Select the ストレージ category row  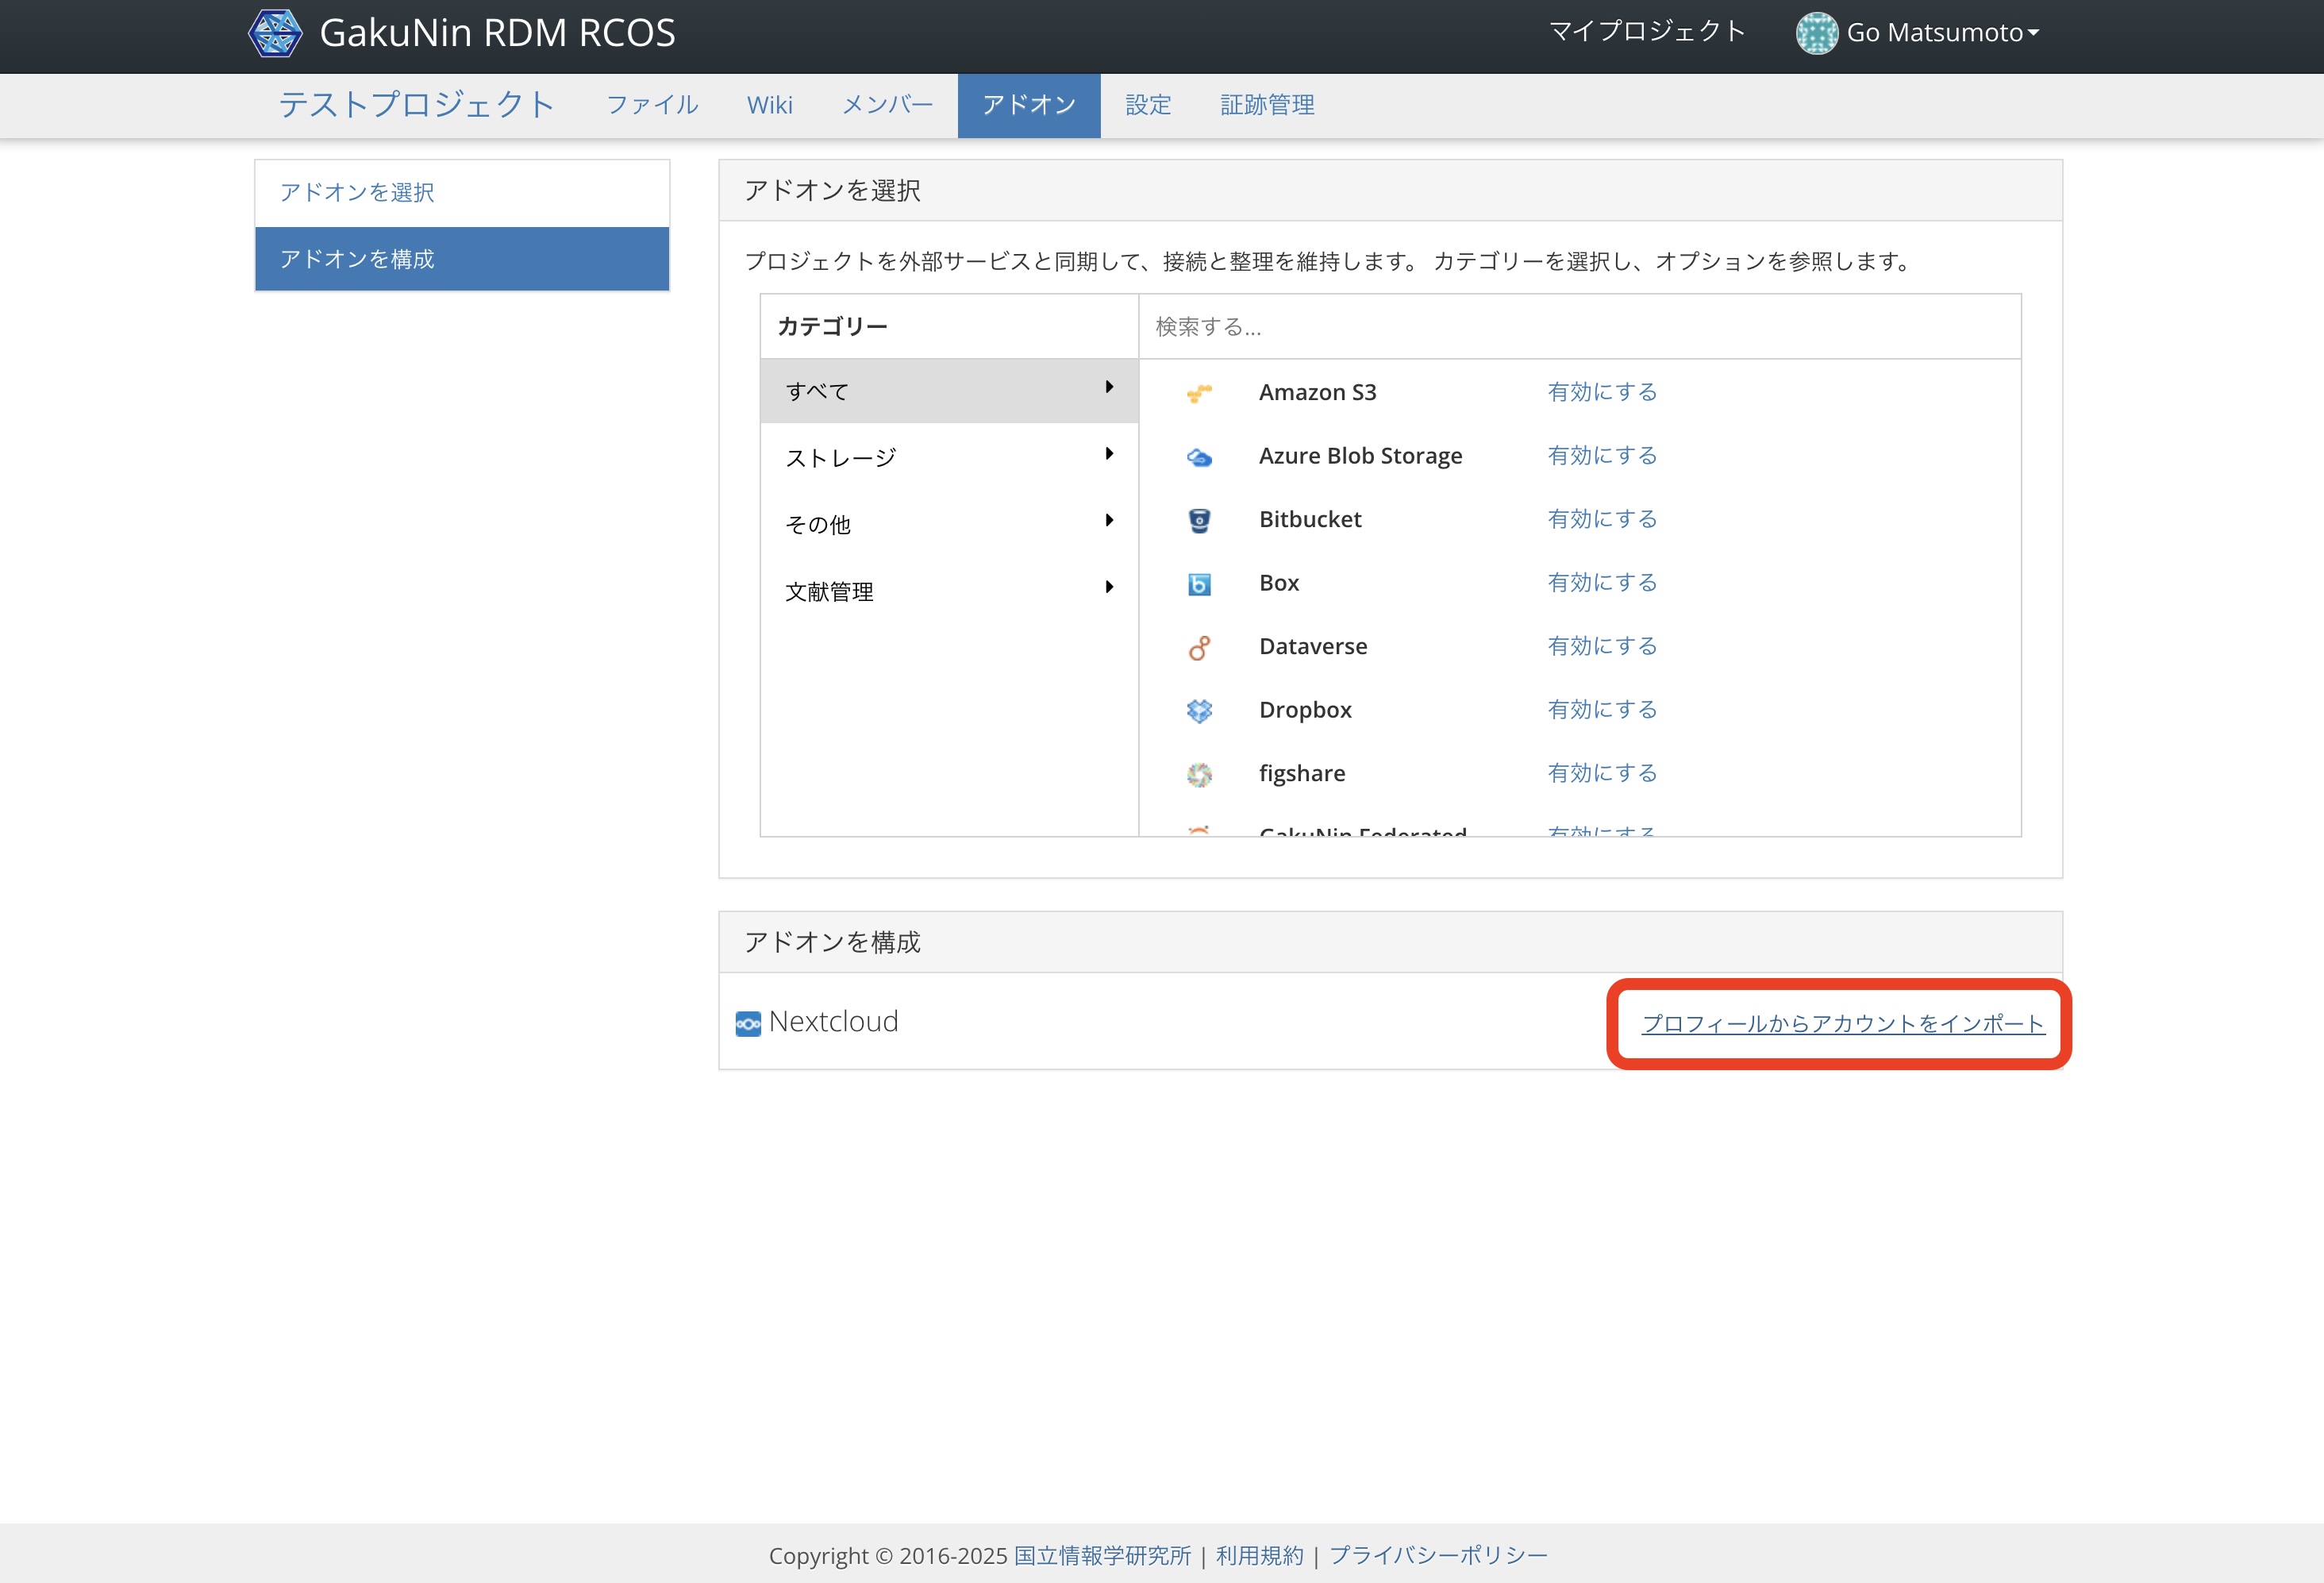coord(949,458)
